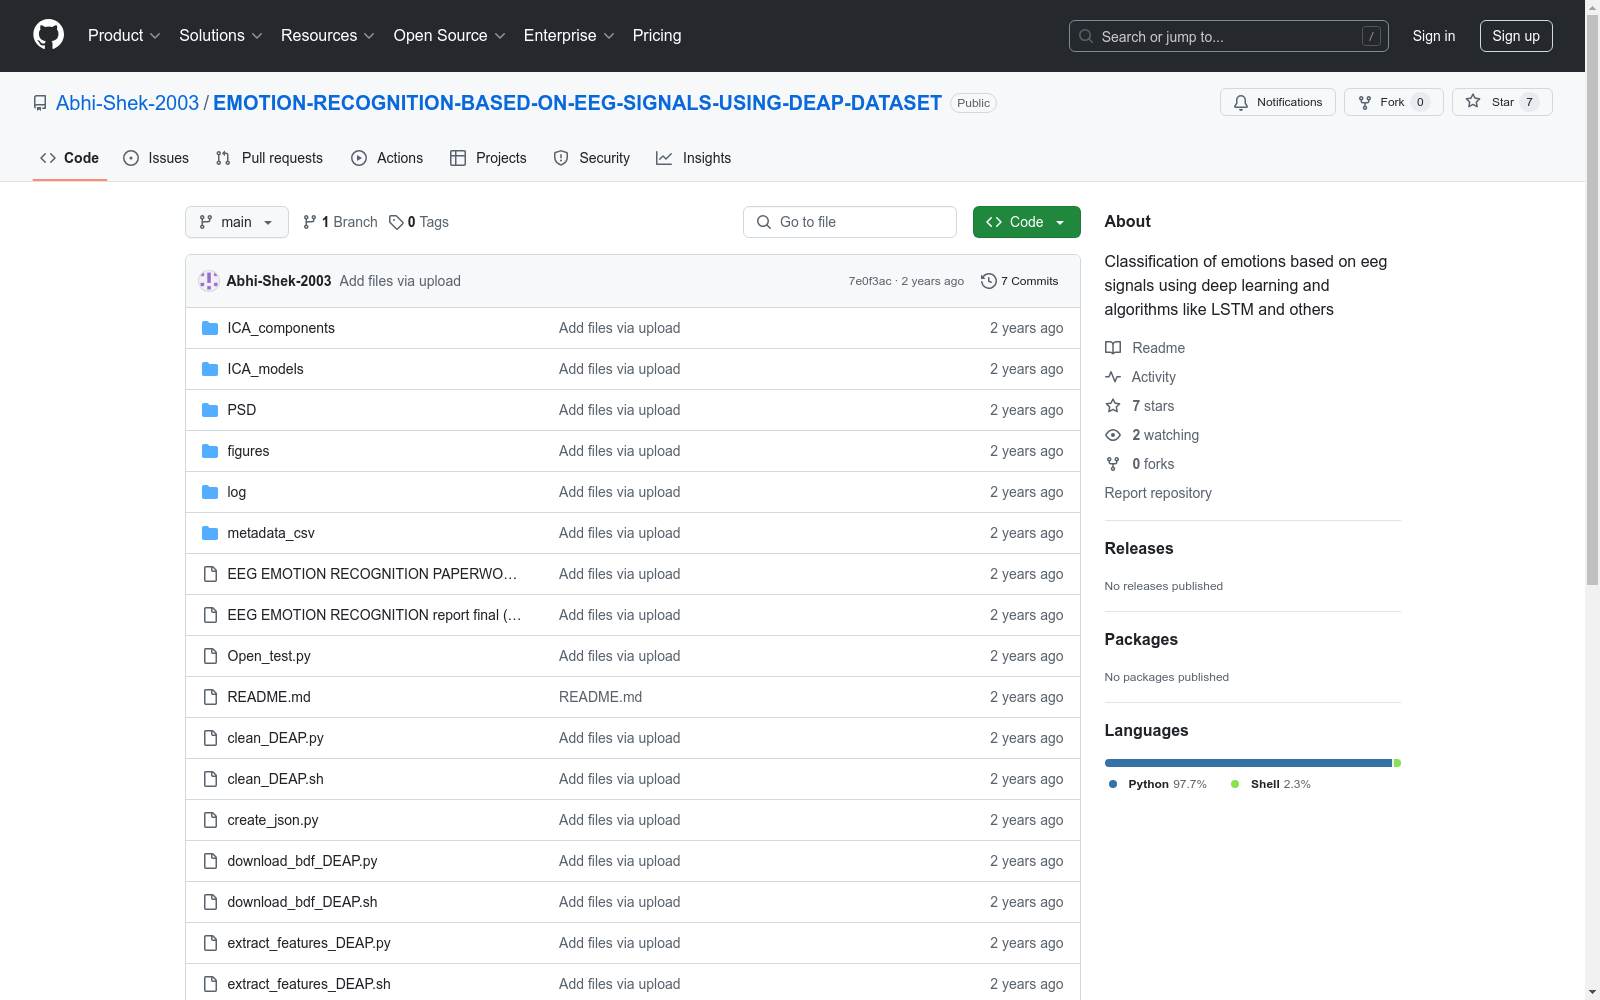The width and height of the screenshot is (1600, 1000).
Task: Star this repository
Action: [x=1501, y=102]
